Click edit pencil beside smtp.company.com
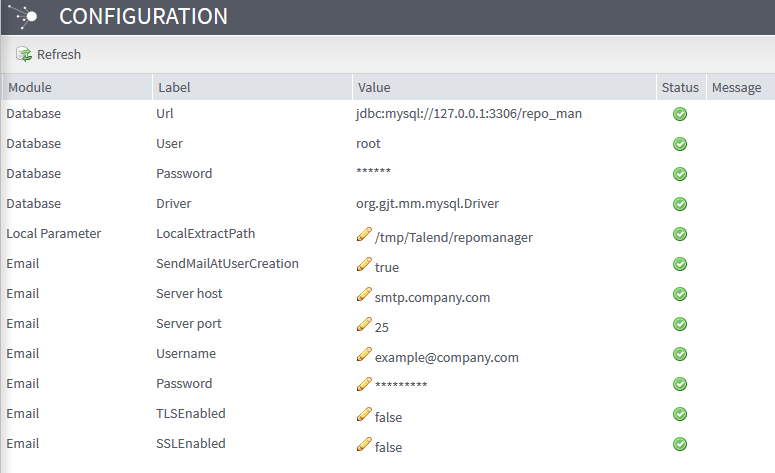This screenshot has width=775, height=473. coord(363,295)
